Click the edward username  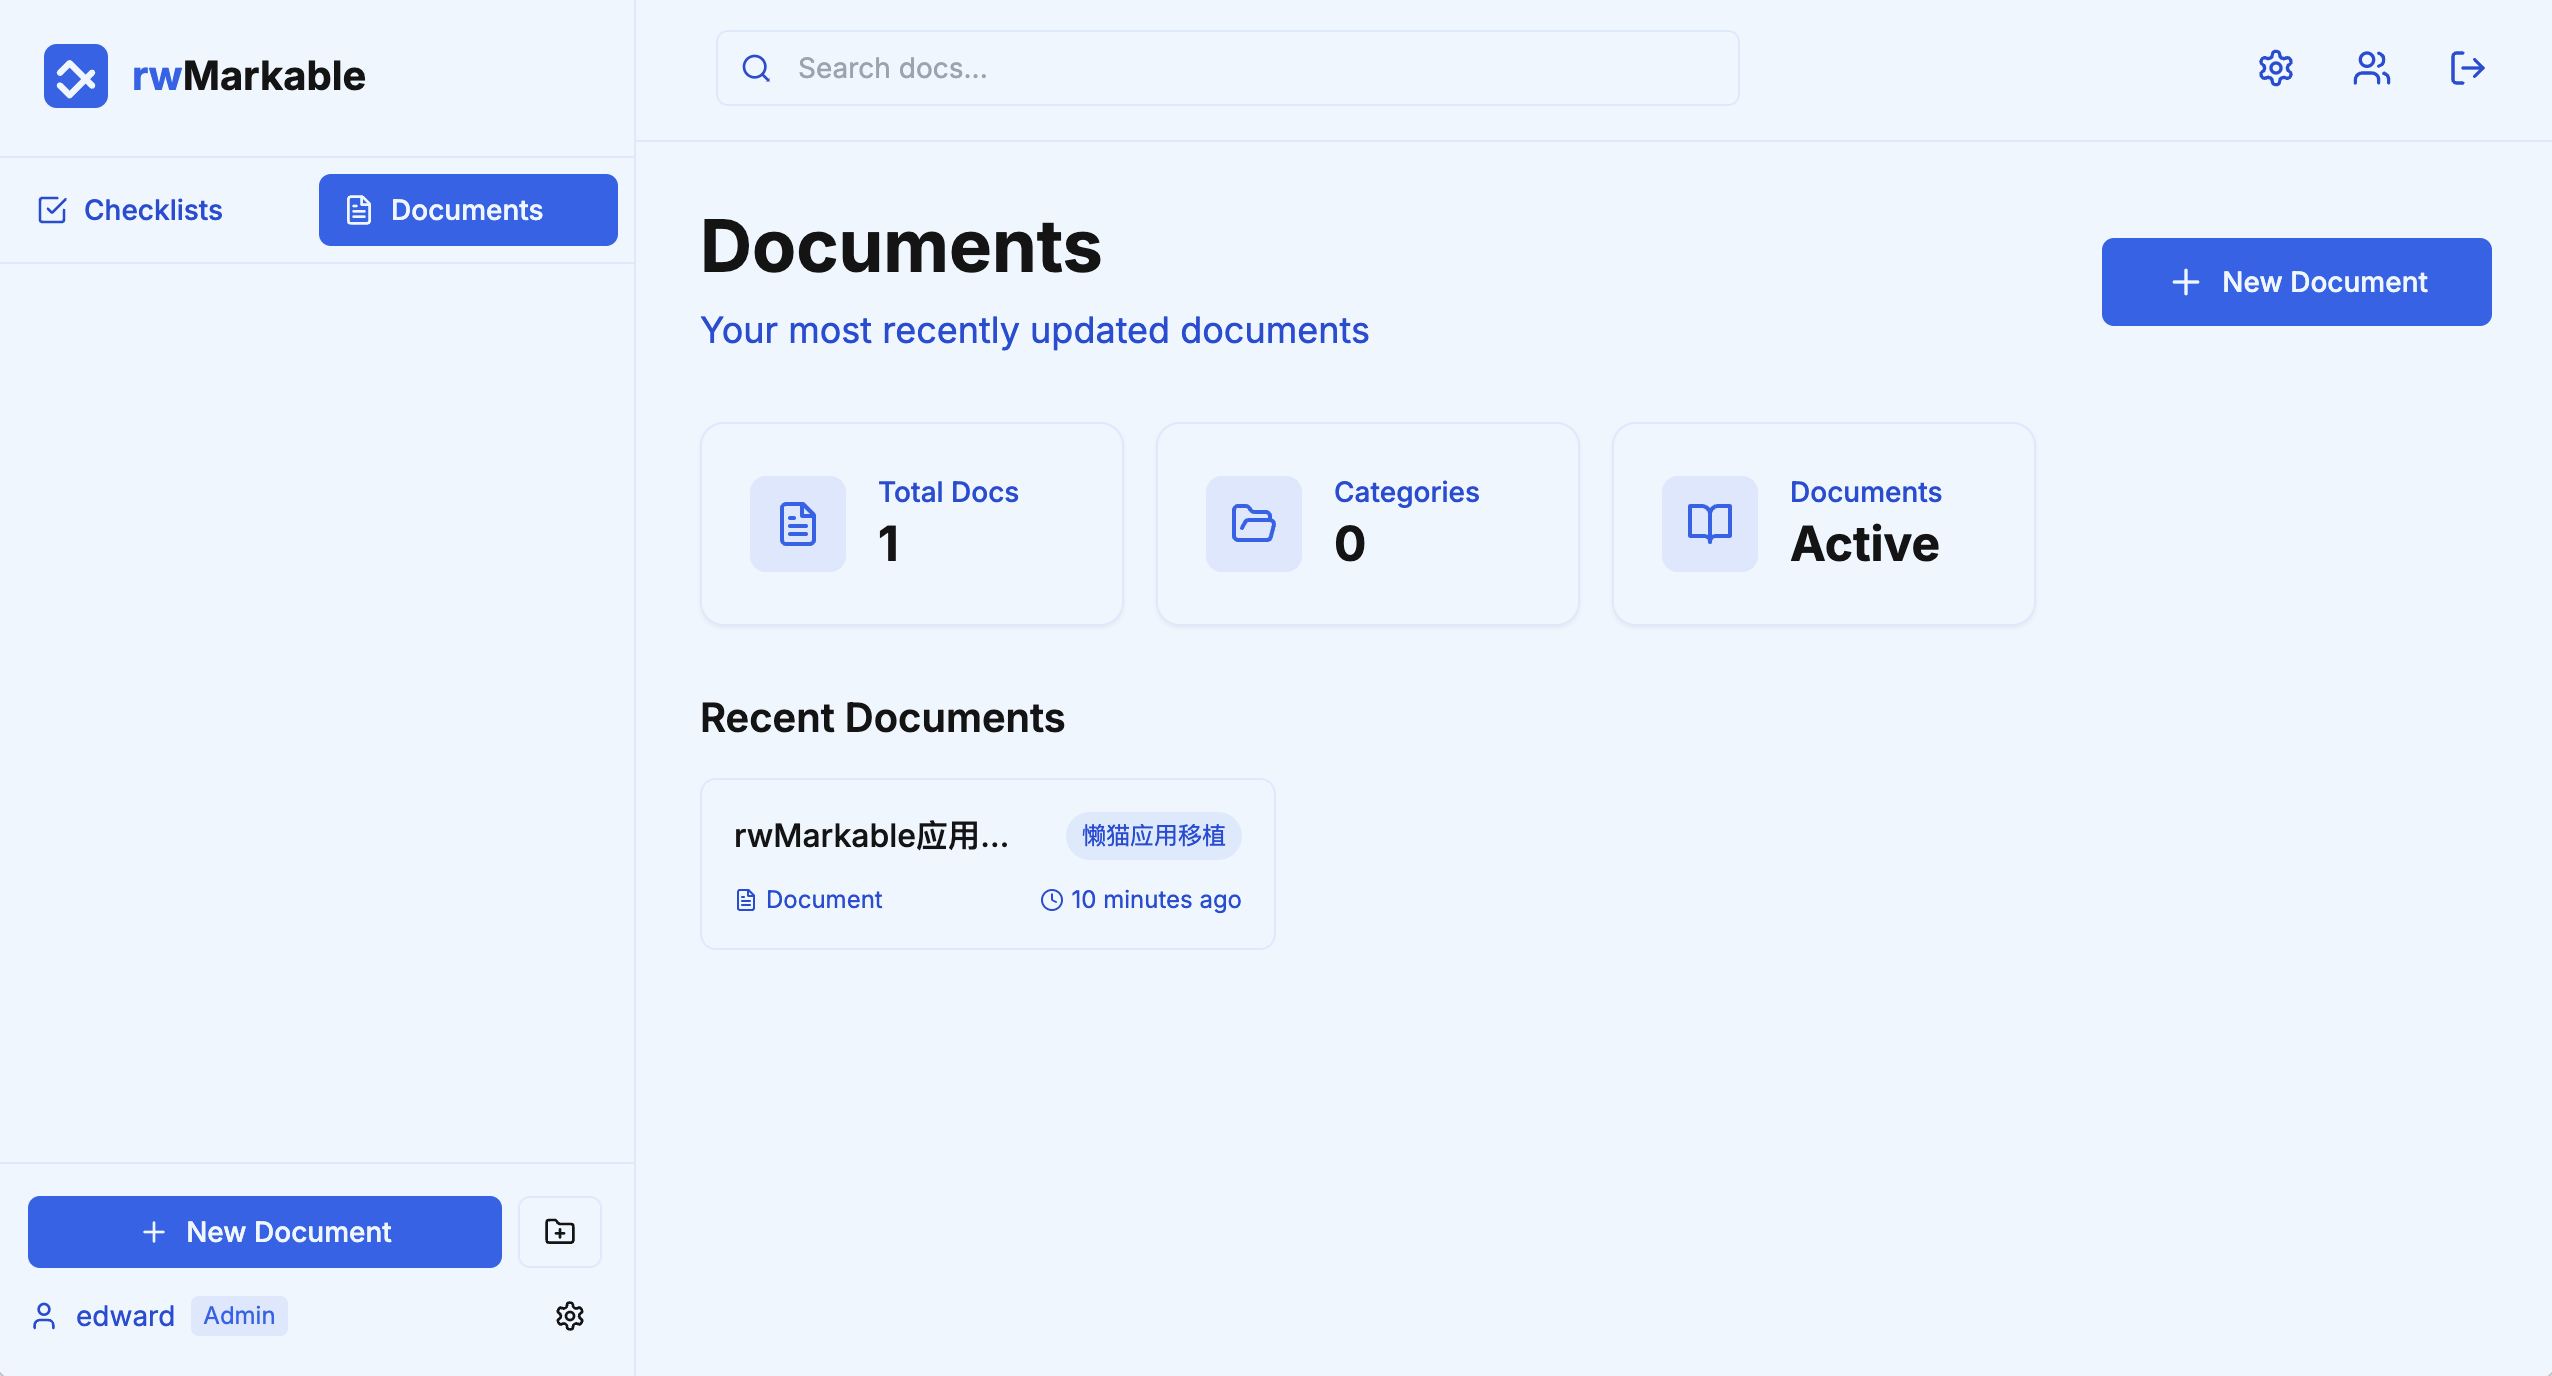coord(125,1316)
